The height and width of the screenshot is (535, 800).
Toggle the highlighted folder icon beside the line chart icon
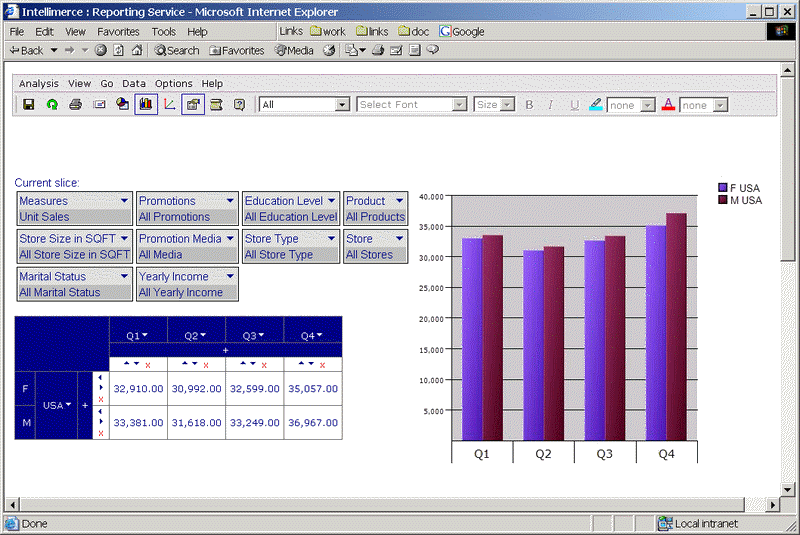click(x=193, y=105)
